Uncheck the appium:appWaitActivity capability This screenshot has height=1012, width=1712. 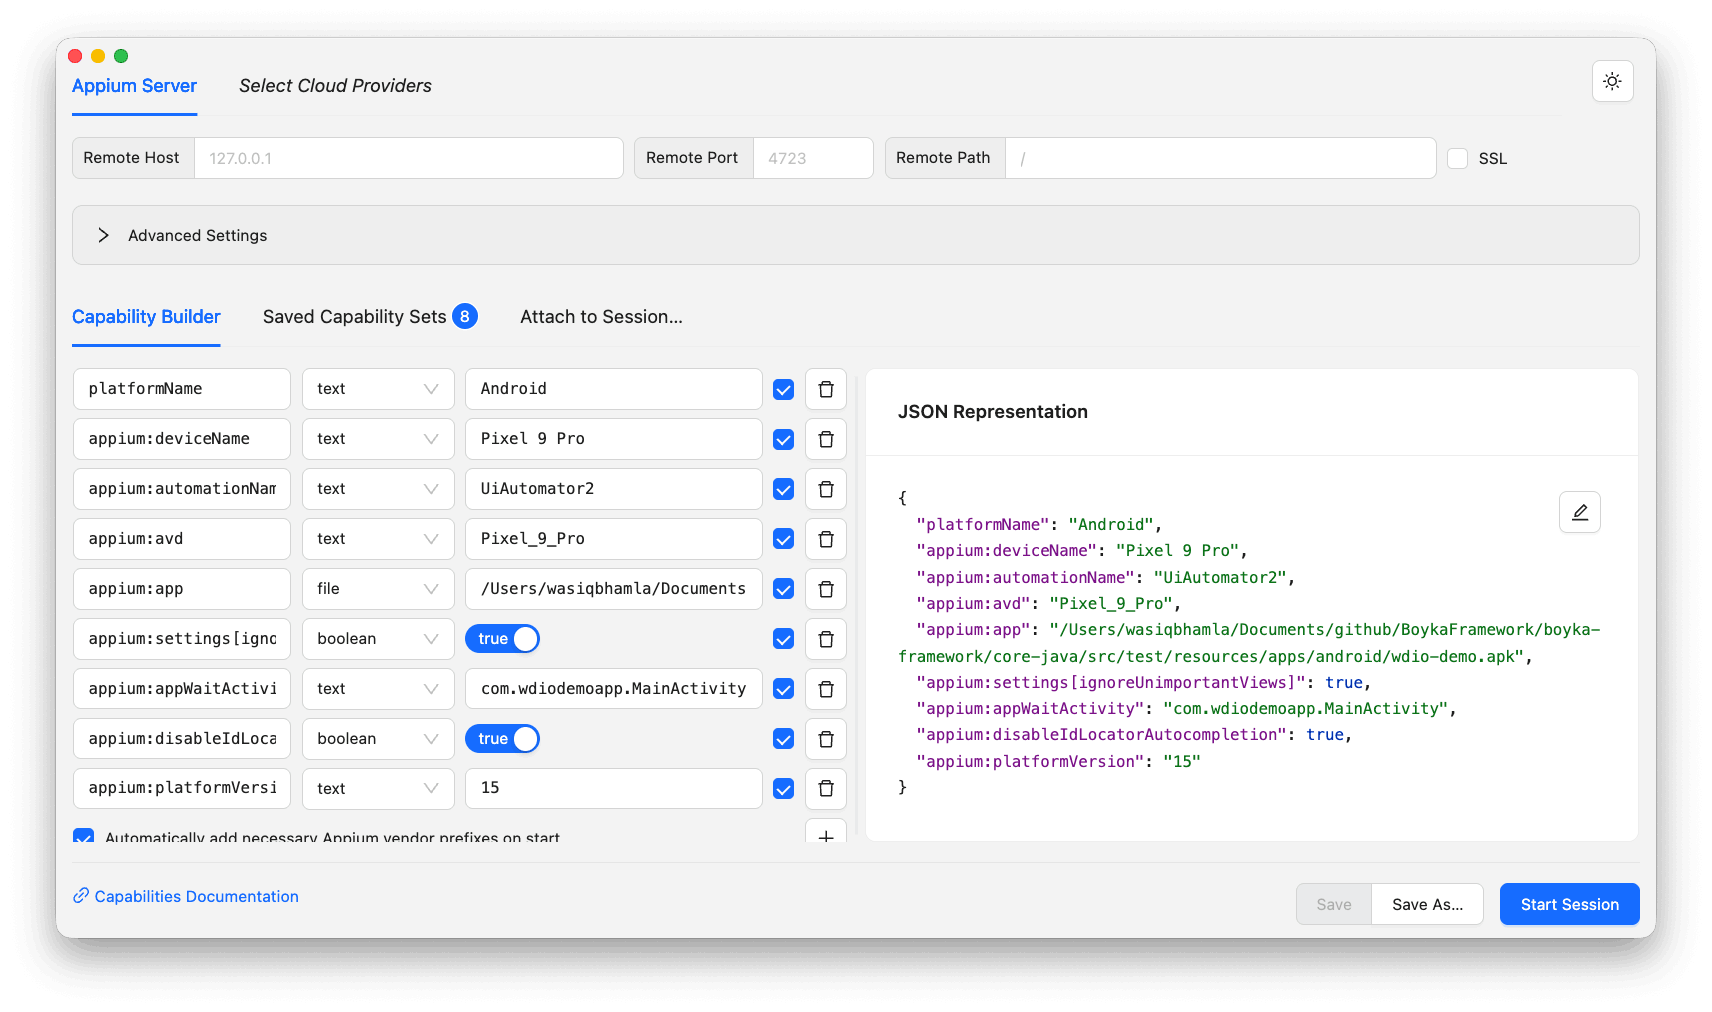783,688
